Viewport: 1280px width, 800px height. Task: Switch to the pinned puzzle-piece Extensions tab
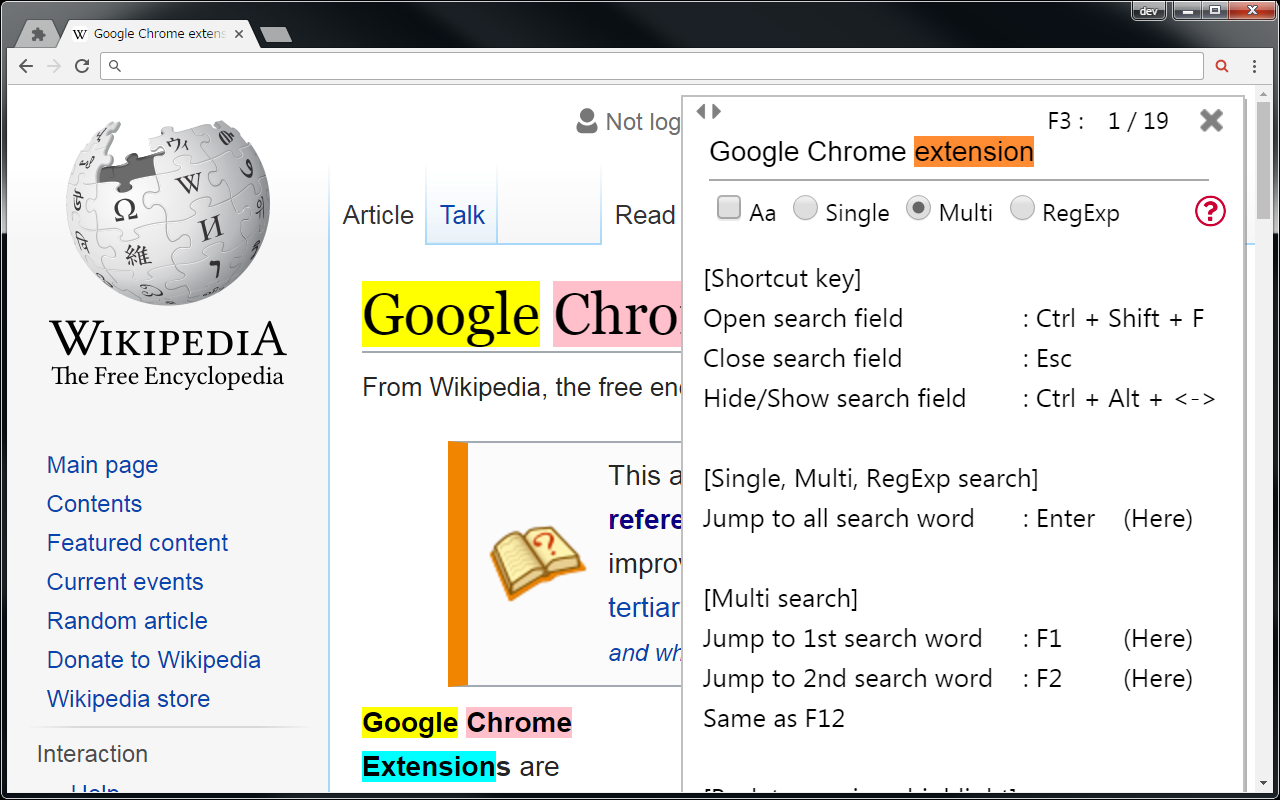click(38, 34)
